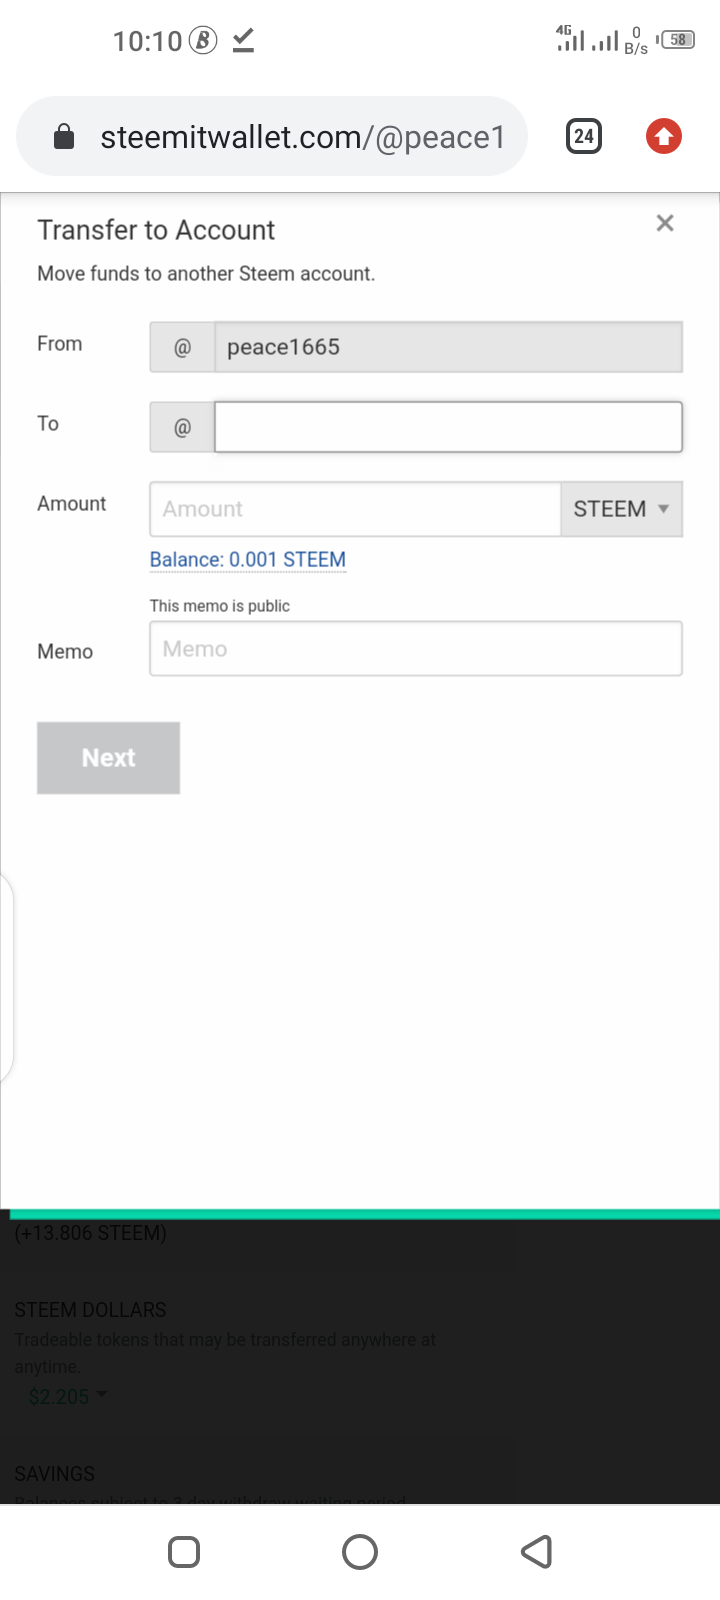The width and height of the screenshot is (720, 1600).
Task: Focus the Amount input field
Action: [355, 509]
